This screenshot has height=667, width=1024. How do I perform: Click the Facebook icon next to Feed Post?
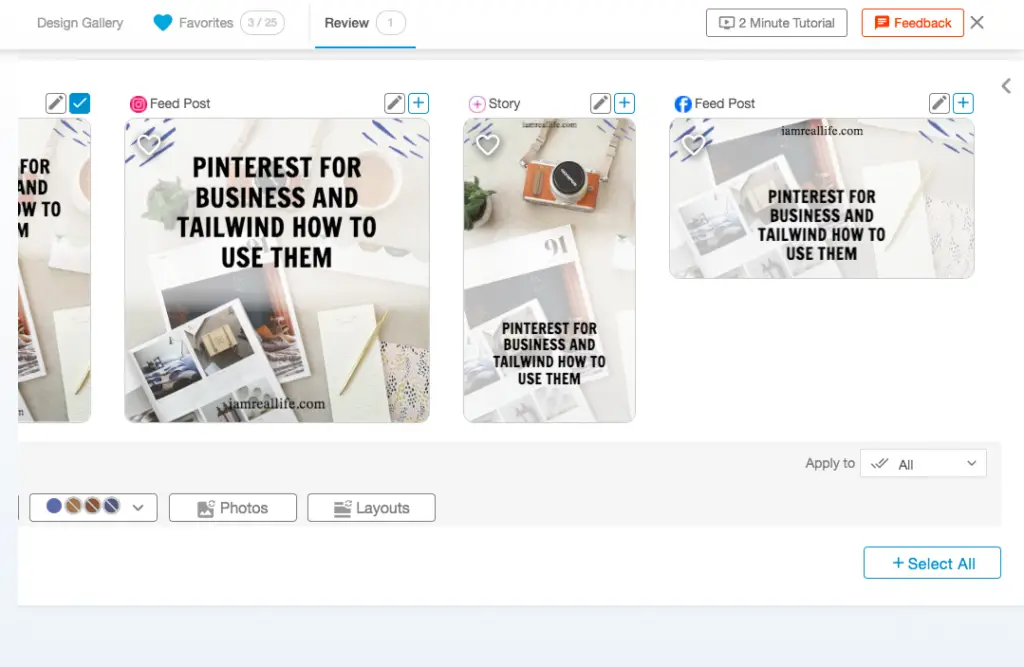[x=683, y=104]
